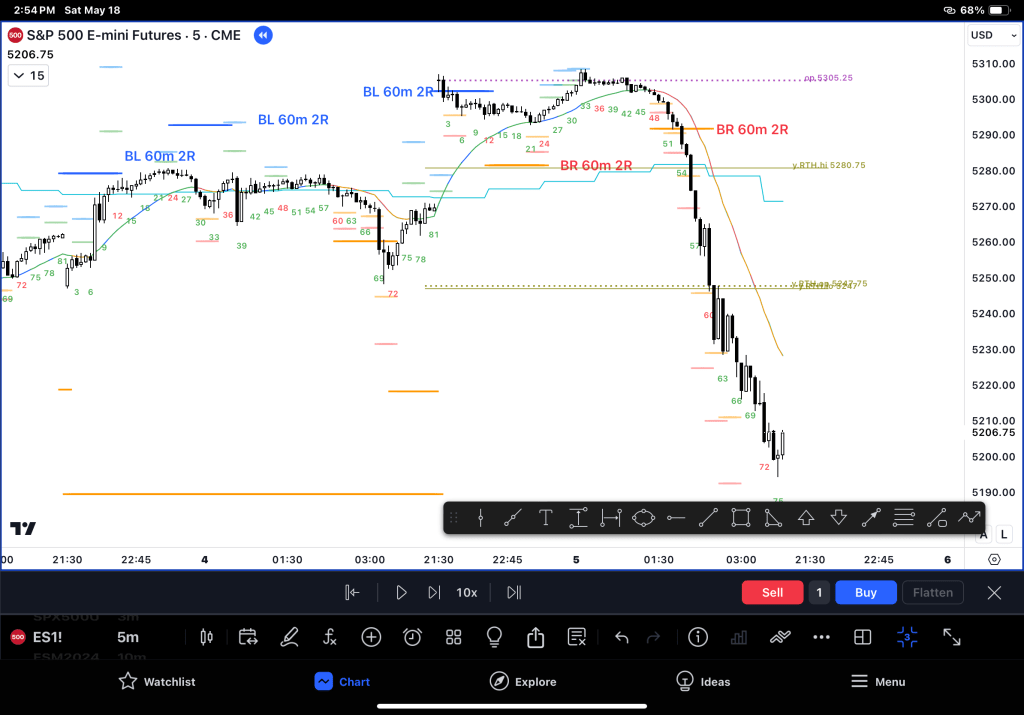Image resolution: width=1024 pixels, height=715 pixels.
Task: Switch to the Watchlist tab
Action: pos(157,681)
